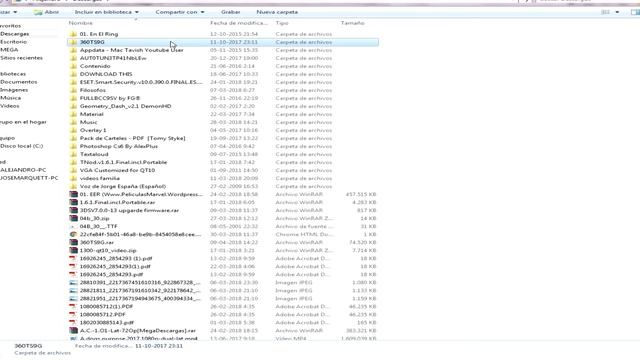Open the view options dropdown arrow
The width and height of the screenshot is (640, 360).
[x=617, y=12]
